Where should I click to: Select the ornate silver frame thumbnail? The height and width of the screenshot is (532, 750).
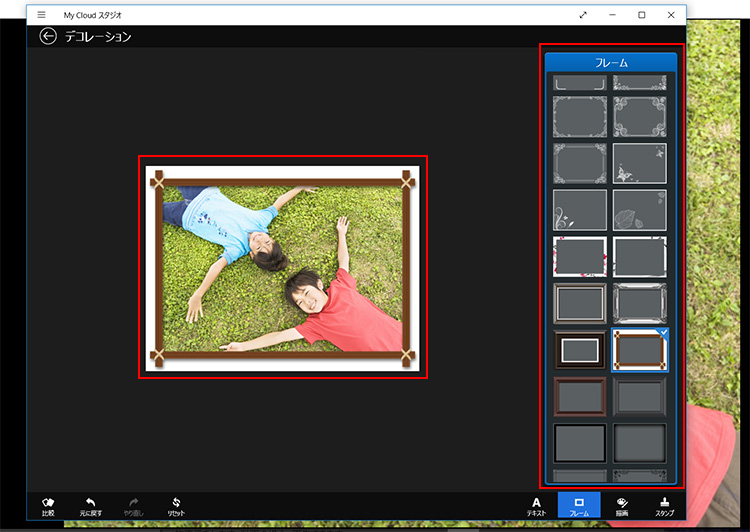(640, 303)
